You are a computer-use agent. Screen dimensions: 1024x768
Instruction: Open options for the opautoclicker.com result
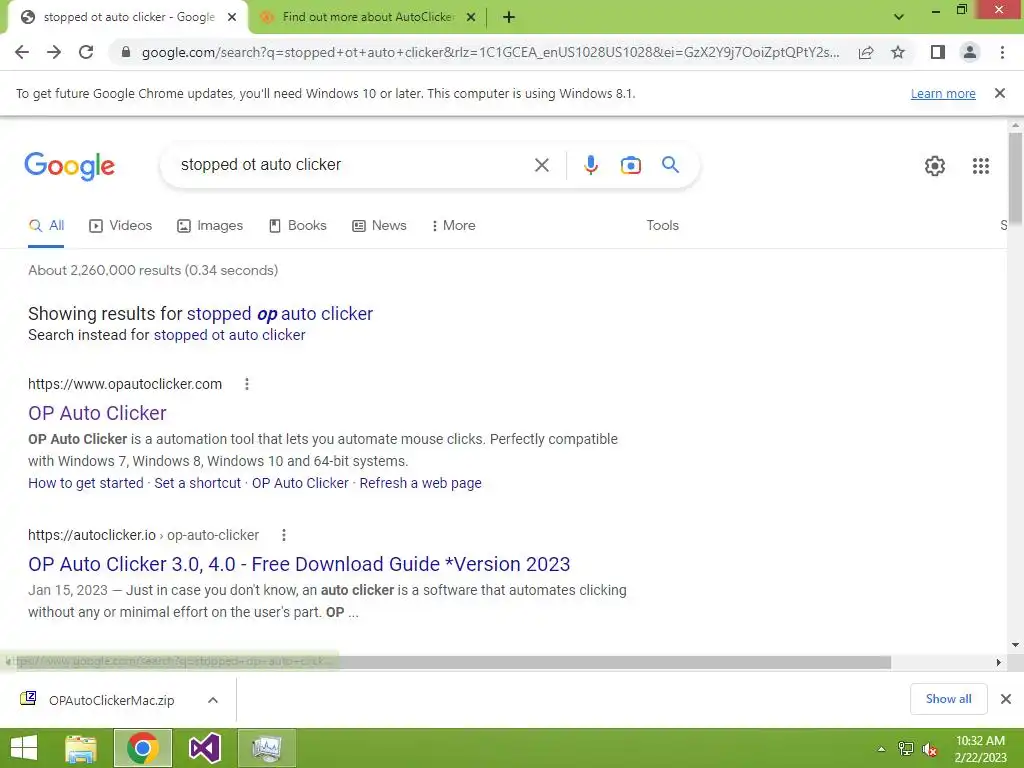point(247,384)
